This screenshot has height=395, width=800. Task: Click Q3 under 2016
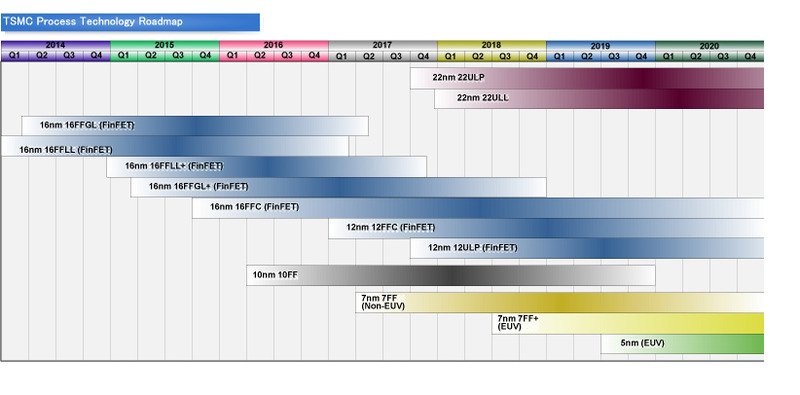pyautogui.click(x=287, y=56)
